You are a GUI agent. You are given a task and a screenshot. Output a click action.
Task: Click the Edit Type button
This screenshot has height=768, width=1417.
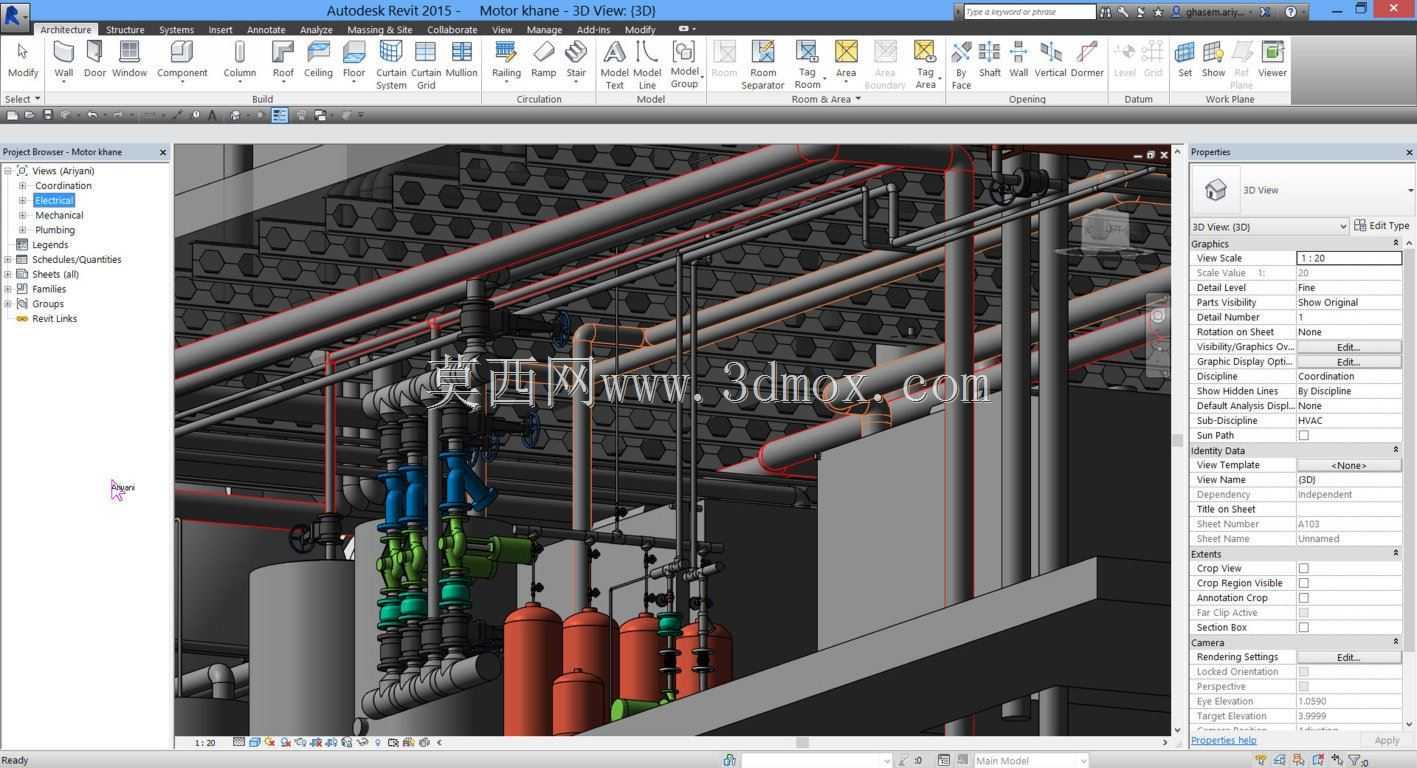pos(1381,226)
